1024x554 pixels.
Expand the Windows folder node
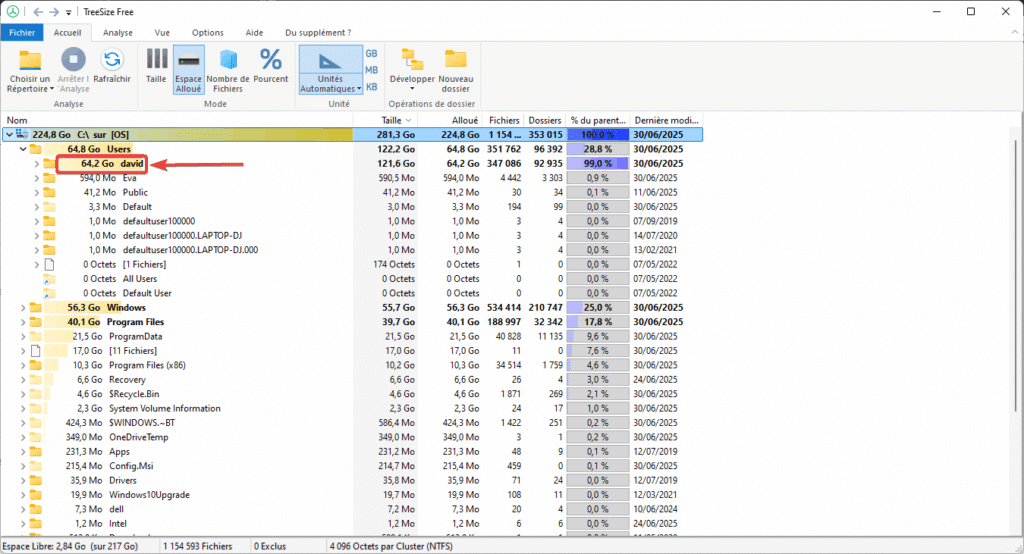click(23, 308)
